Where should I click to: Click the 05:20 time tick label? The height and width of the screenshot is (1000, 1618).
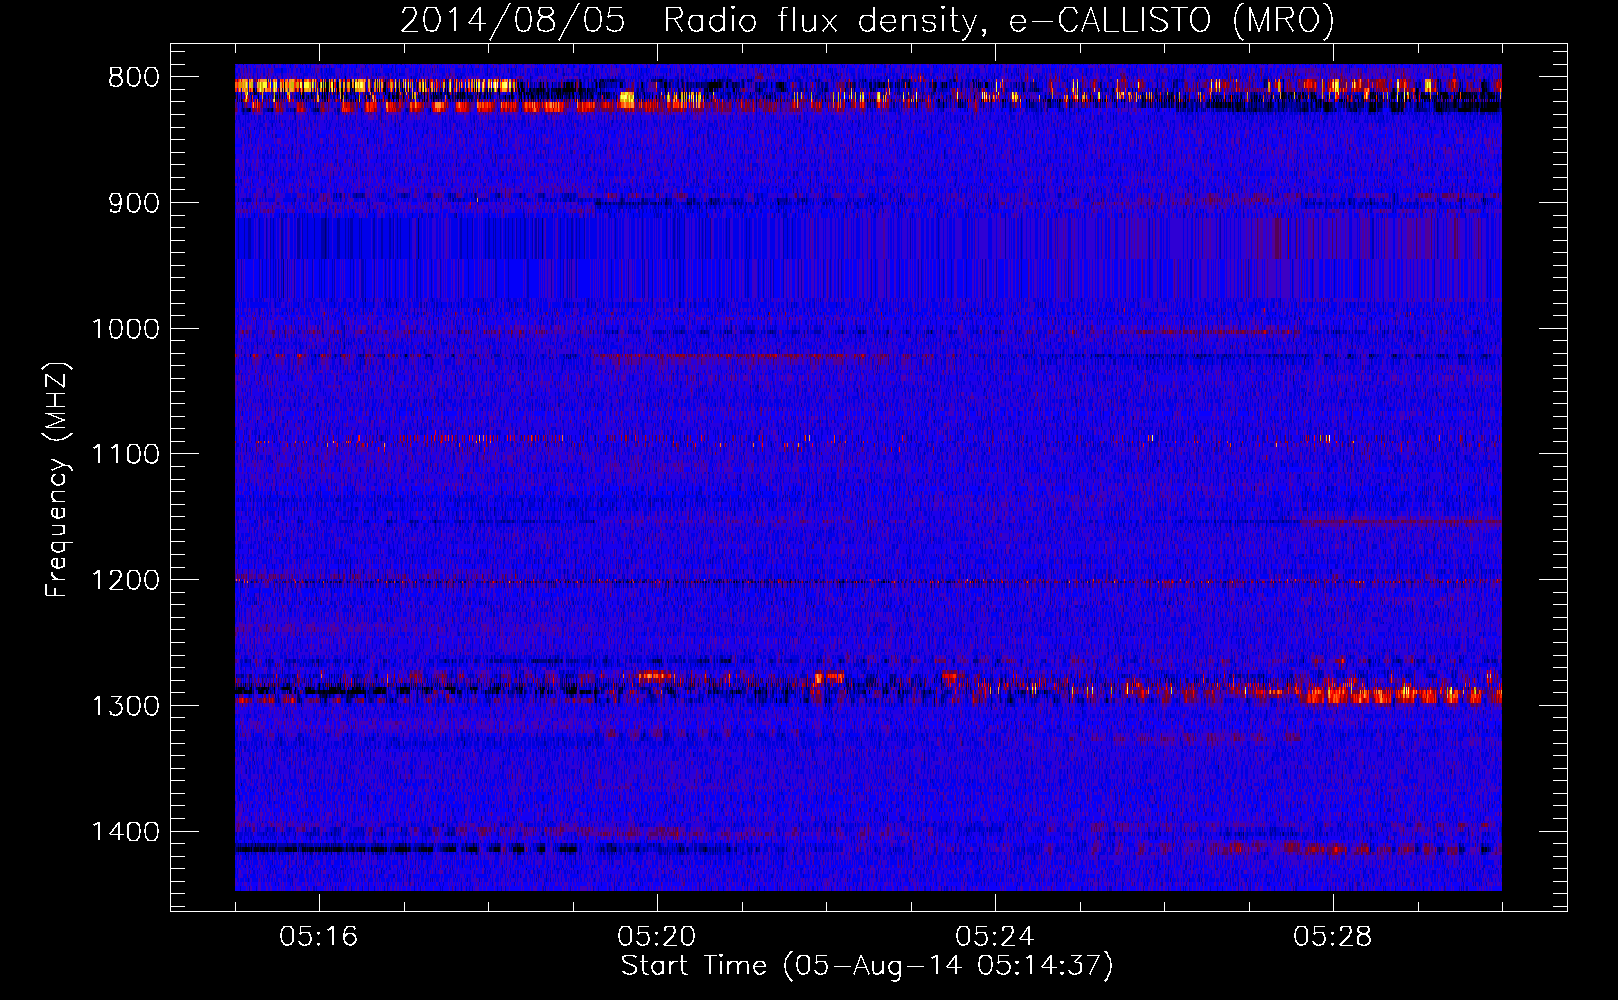coord(657,937)
